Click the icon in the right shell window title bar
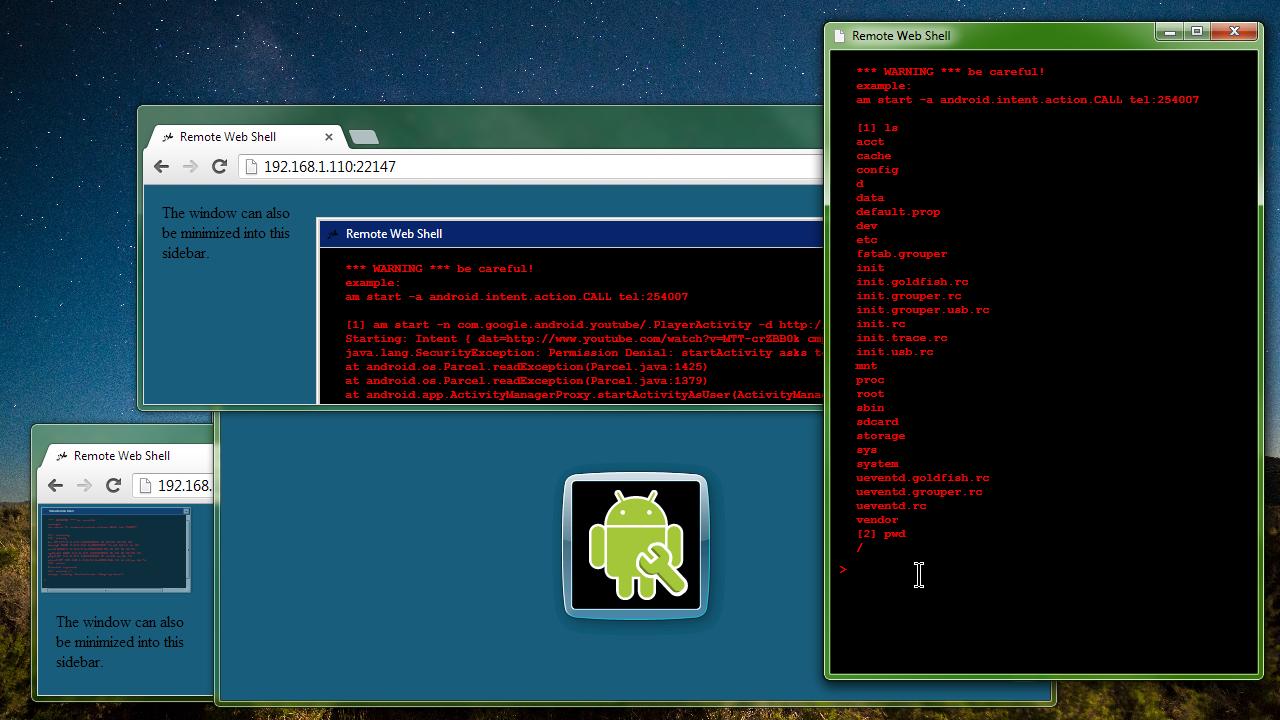The width and height of the screenshot is (1280, 720). [x=840, y=36]
